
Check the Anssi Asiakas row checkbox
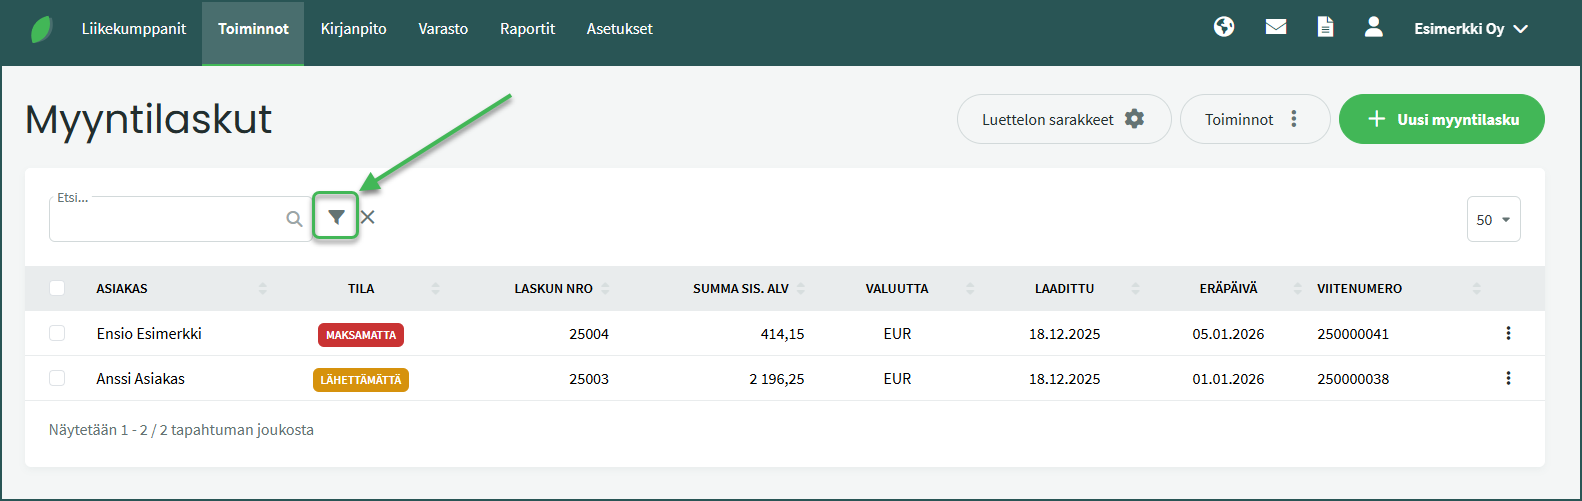(57, 378)
